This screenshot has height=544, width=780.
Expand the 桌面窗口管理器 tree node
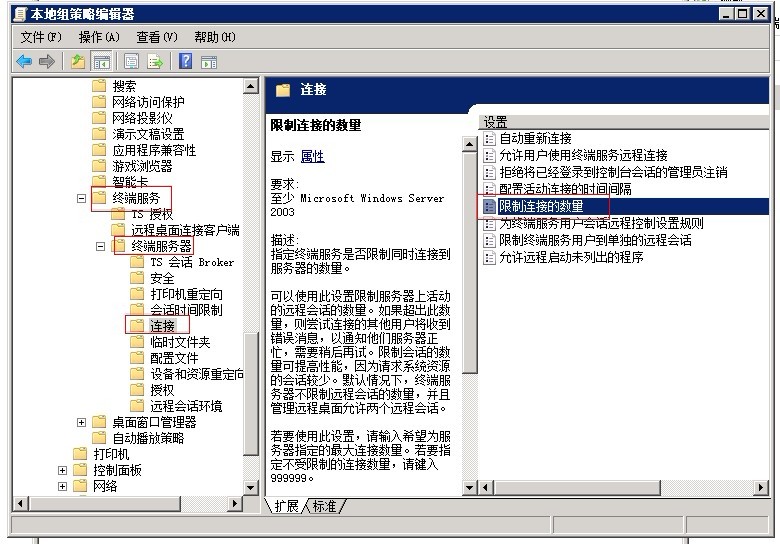coord(82,422)
